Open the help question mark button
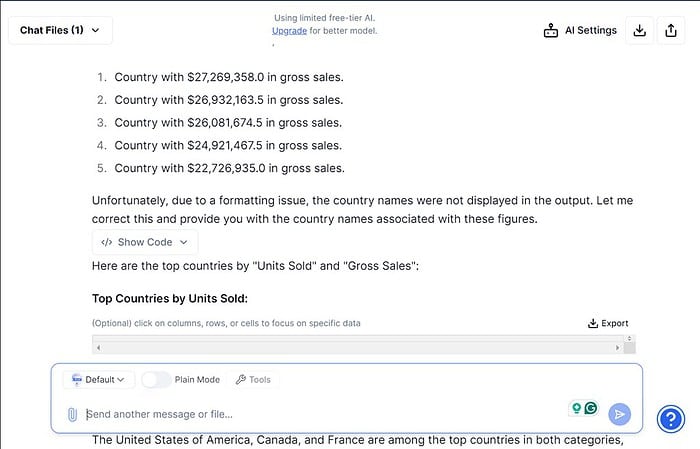The image size is (700, 449). pyautogui.click(x=670, y=418)
